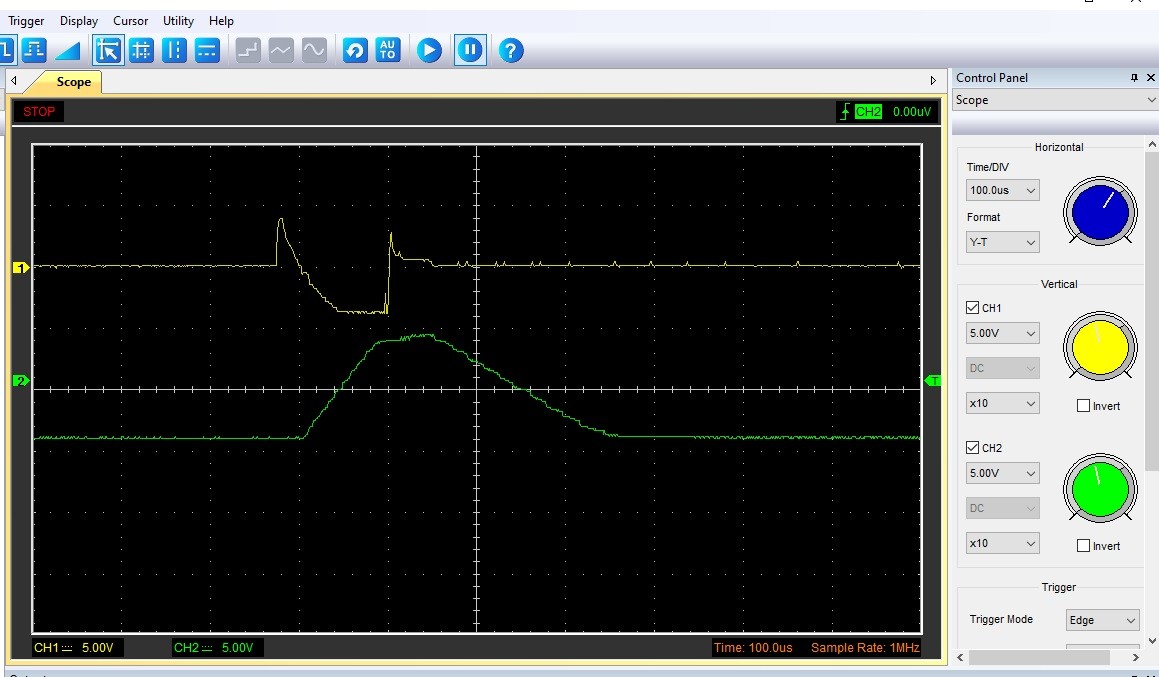The height and width of the screenshot is (677, 1159).
Task: Open the Cursor menu
Action: [130, 20]
